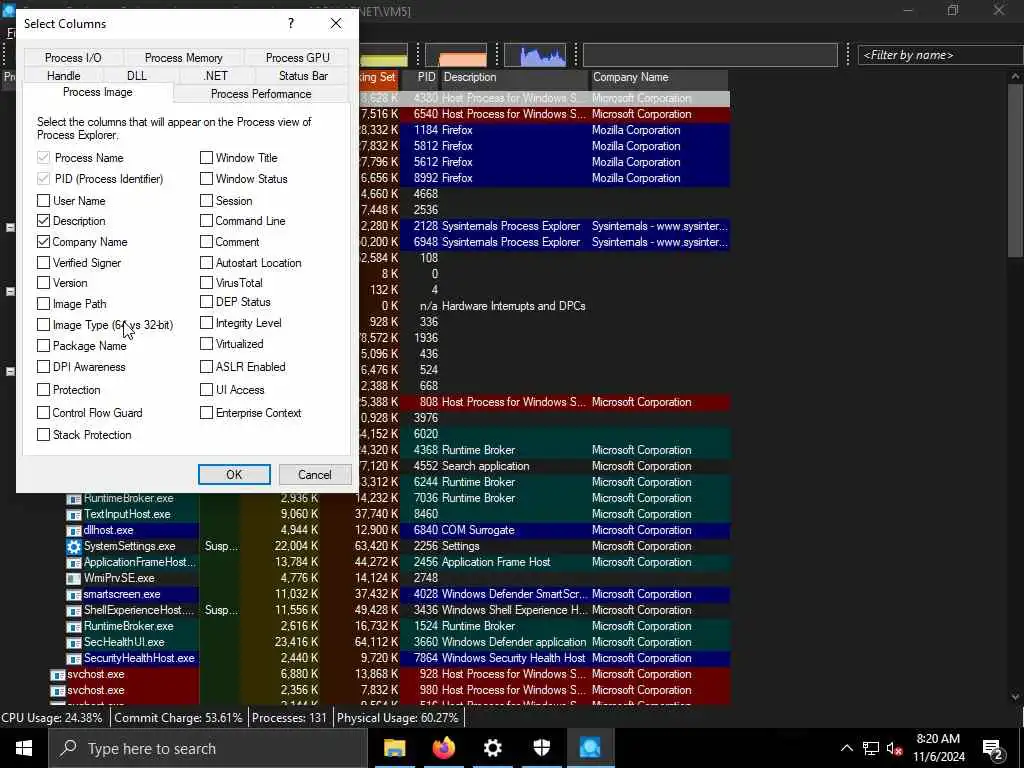The width and height of the screenshot is (1024, 768).
Task: Open the Process Performance tab
Action: point(261,94)
